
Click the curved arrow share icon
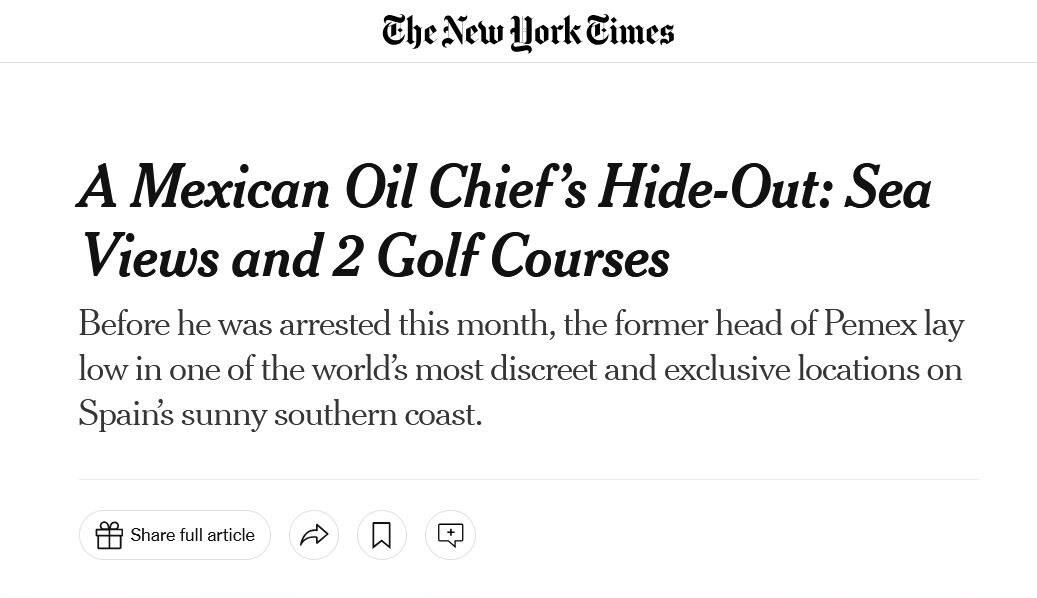coord(314,535)
